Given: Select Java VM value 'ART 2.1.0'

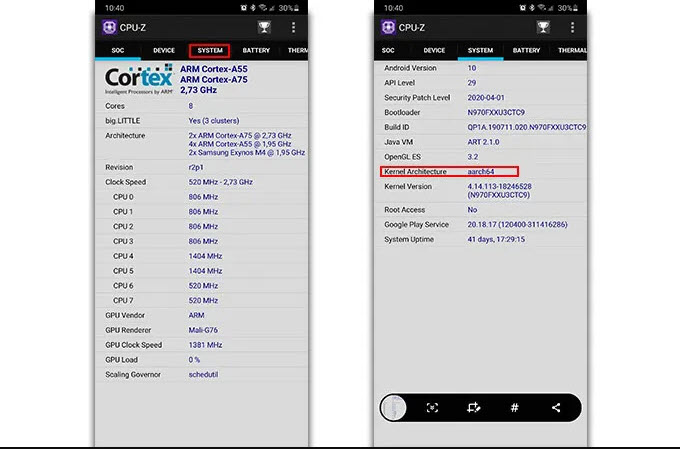Looking at the screenshot, I should pyautogui.click(x=483, y=142).
